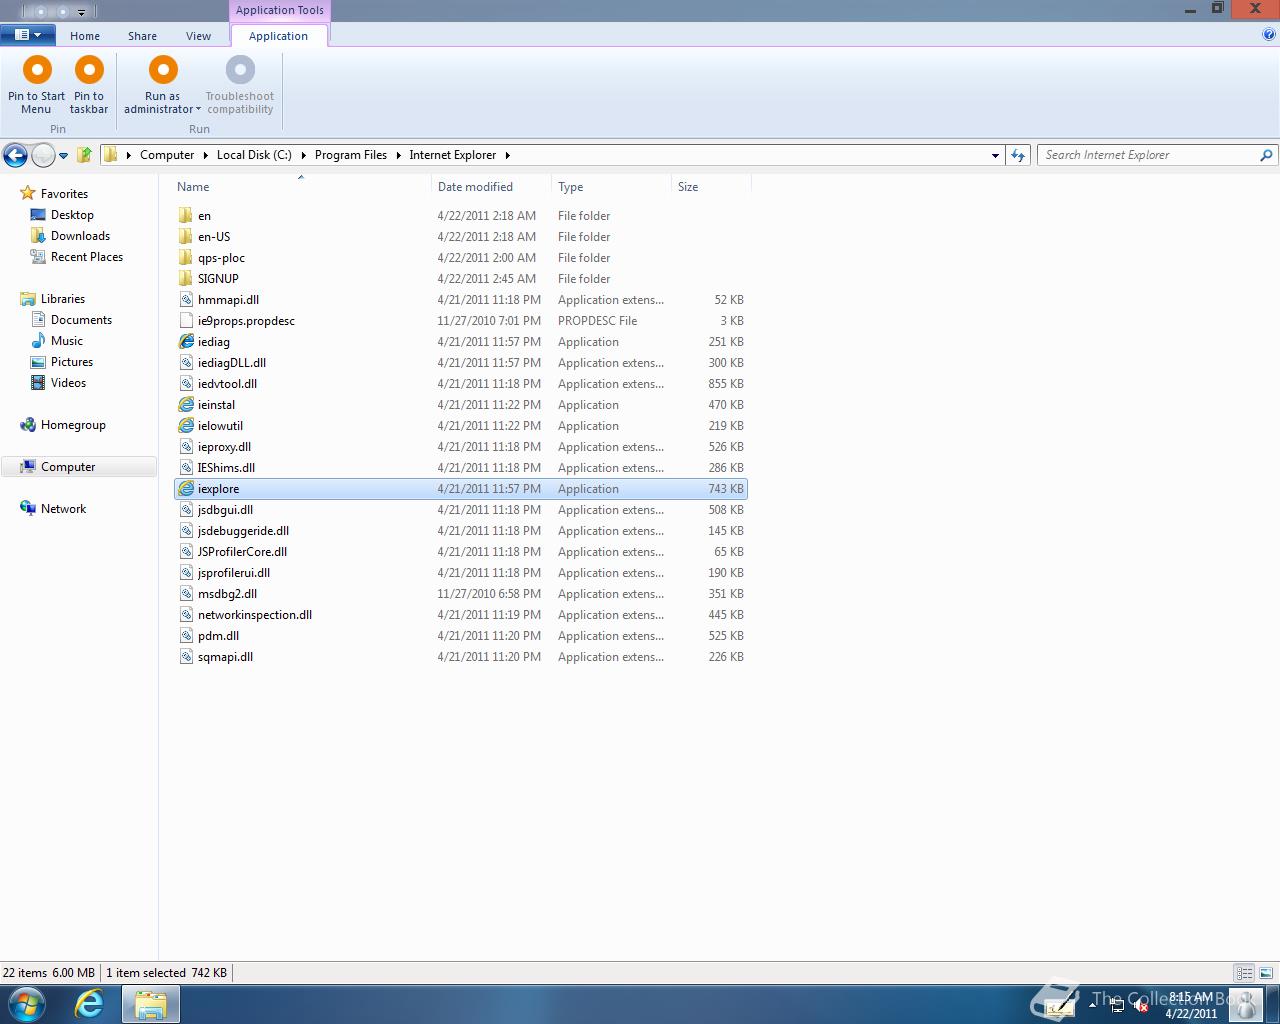Open Desktop in navigation pane

point(72,215)
